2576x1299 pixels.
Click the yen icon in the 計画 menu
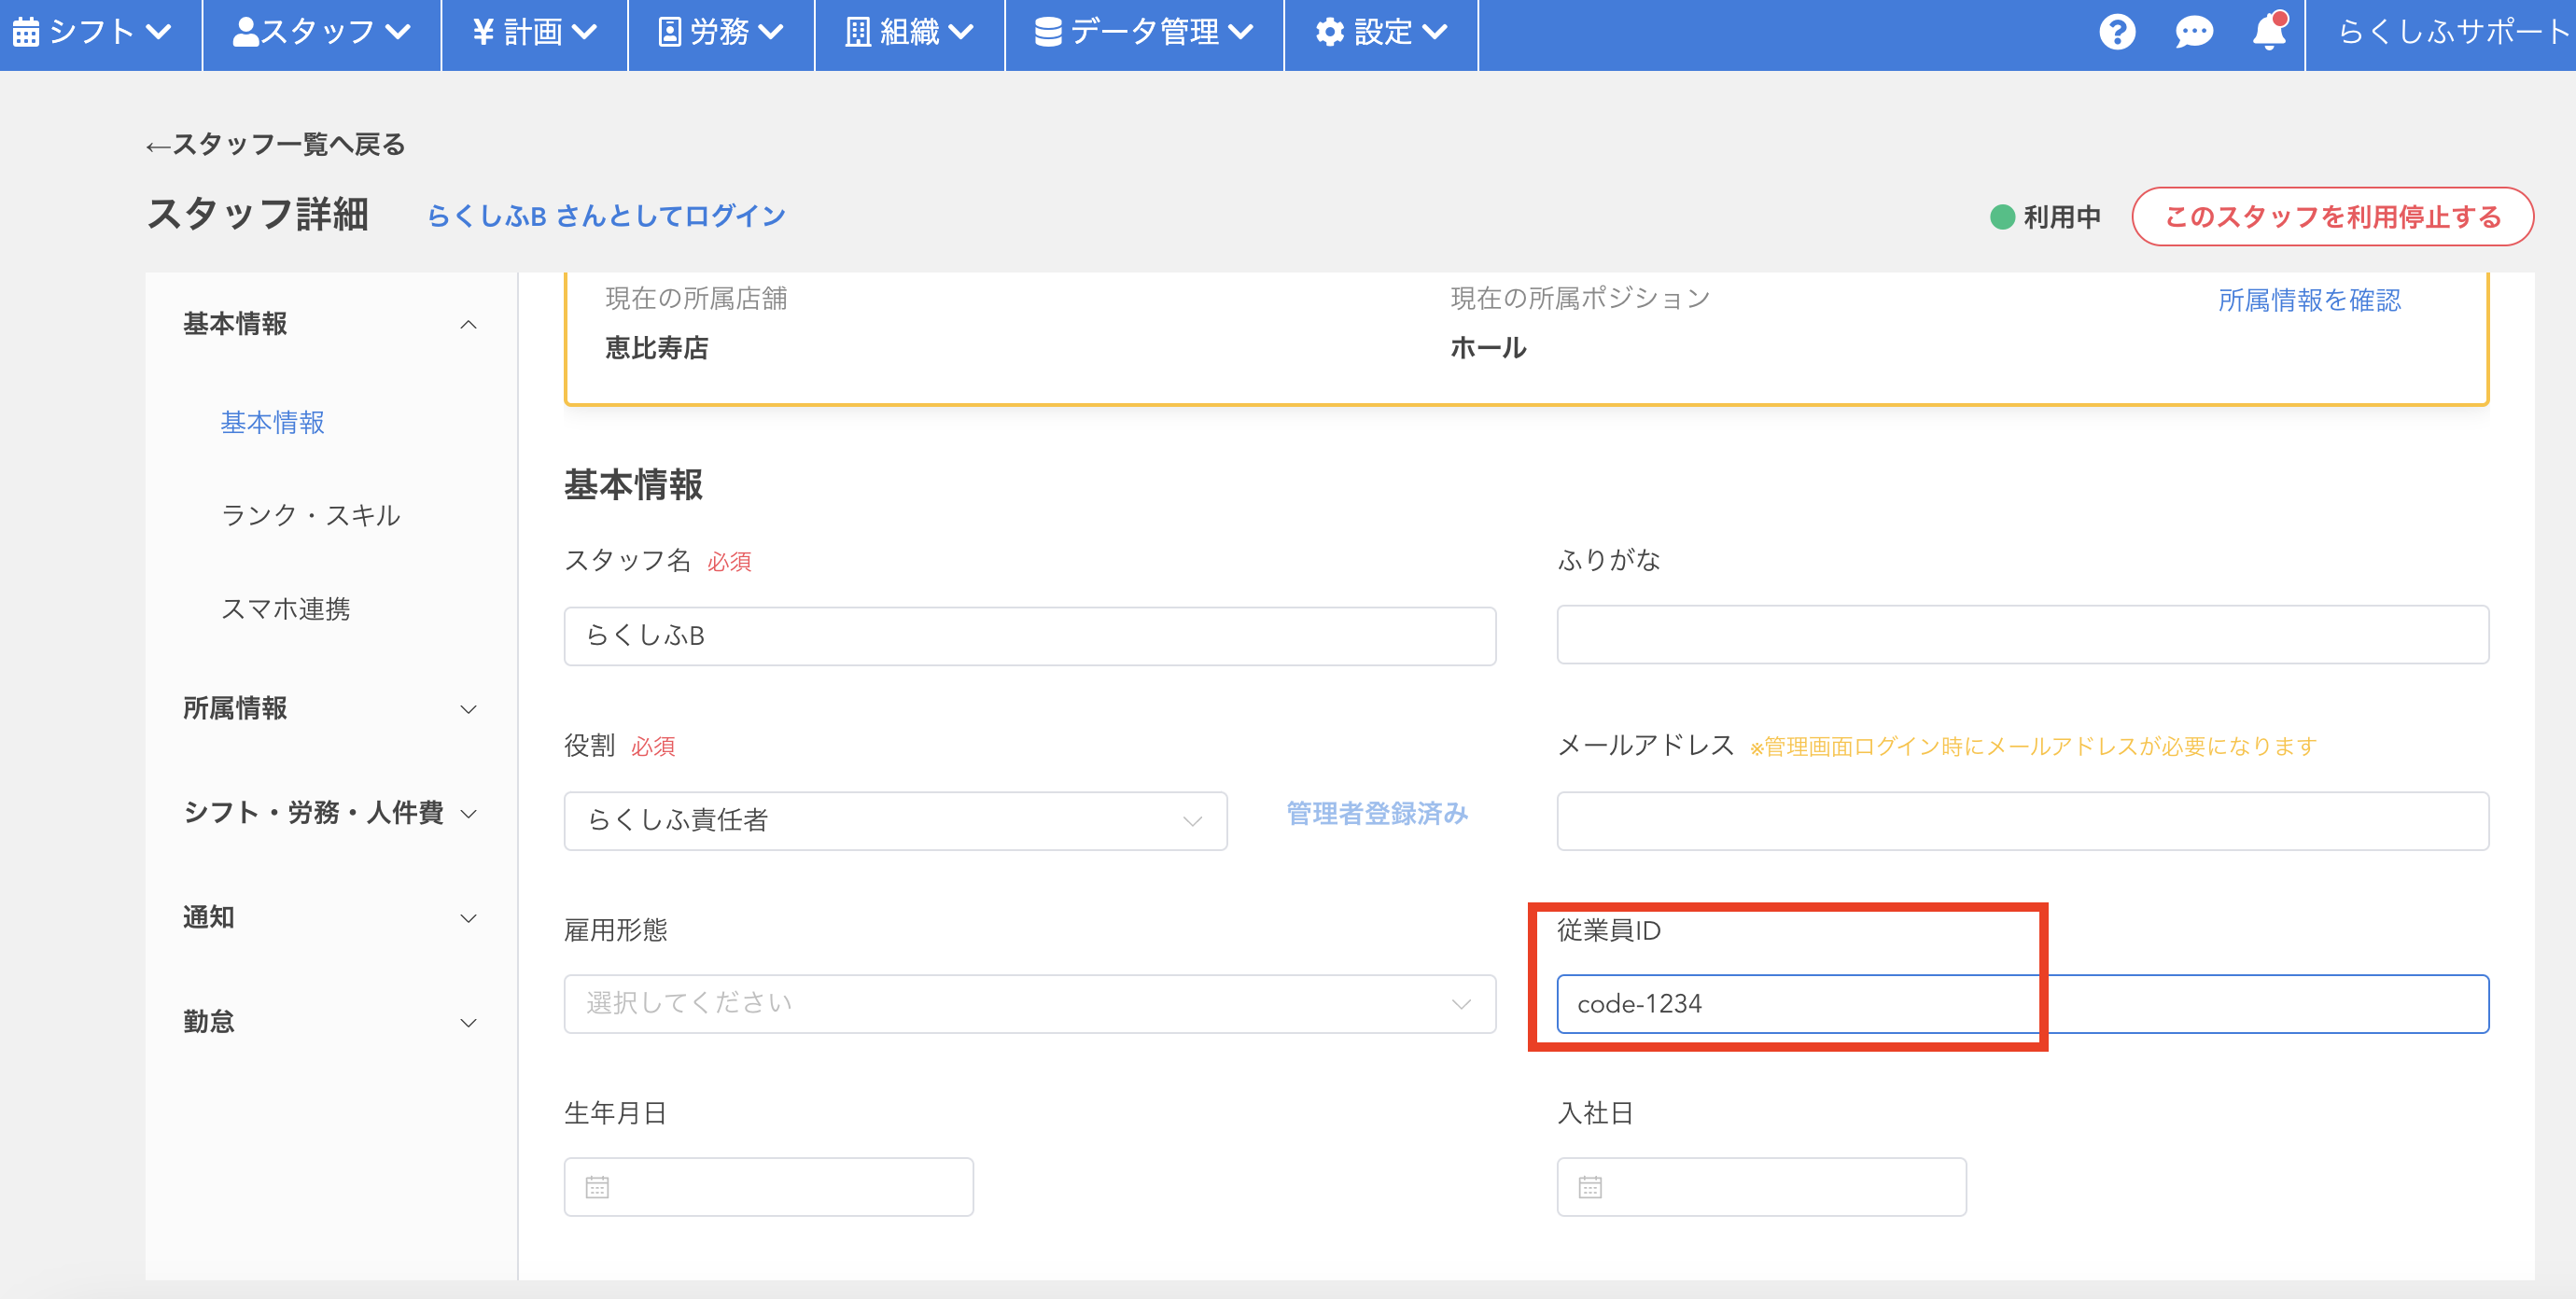click(x=484, y=32)
